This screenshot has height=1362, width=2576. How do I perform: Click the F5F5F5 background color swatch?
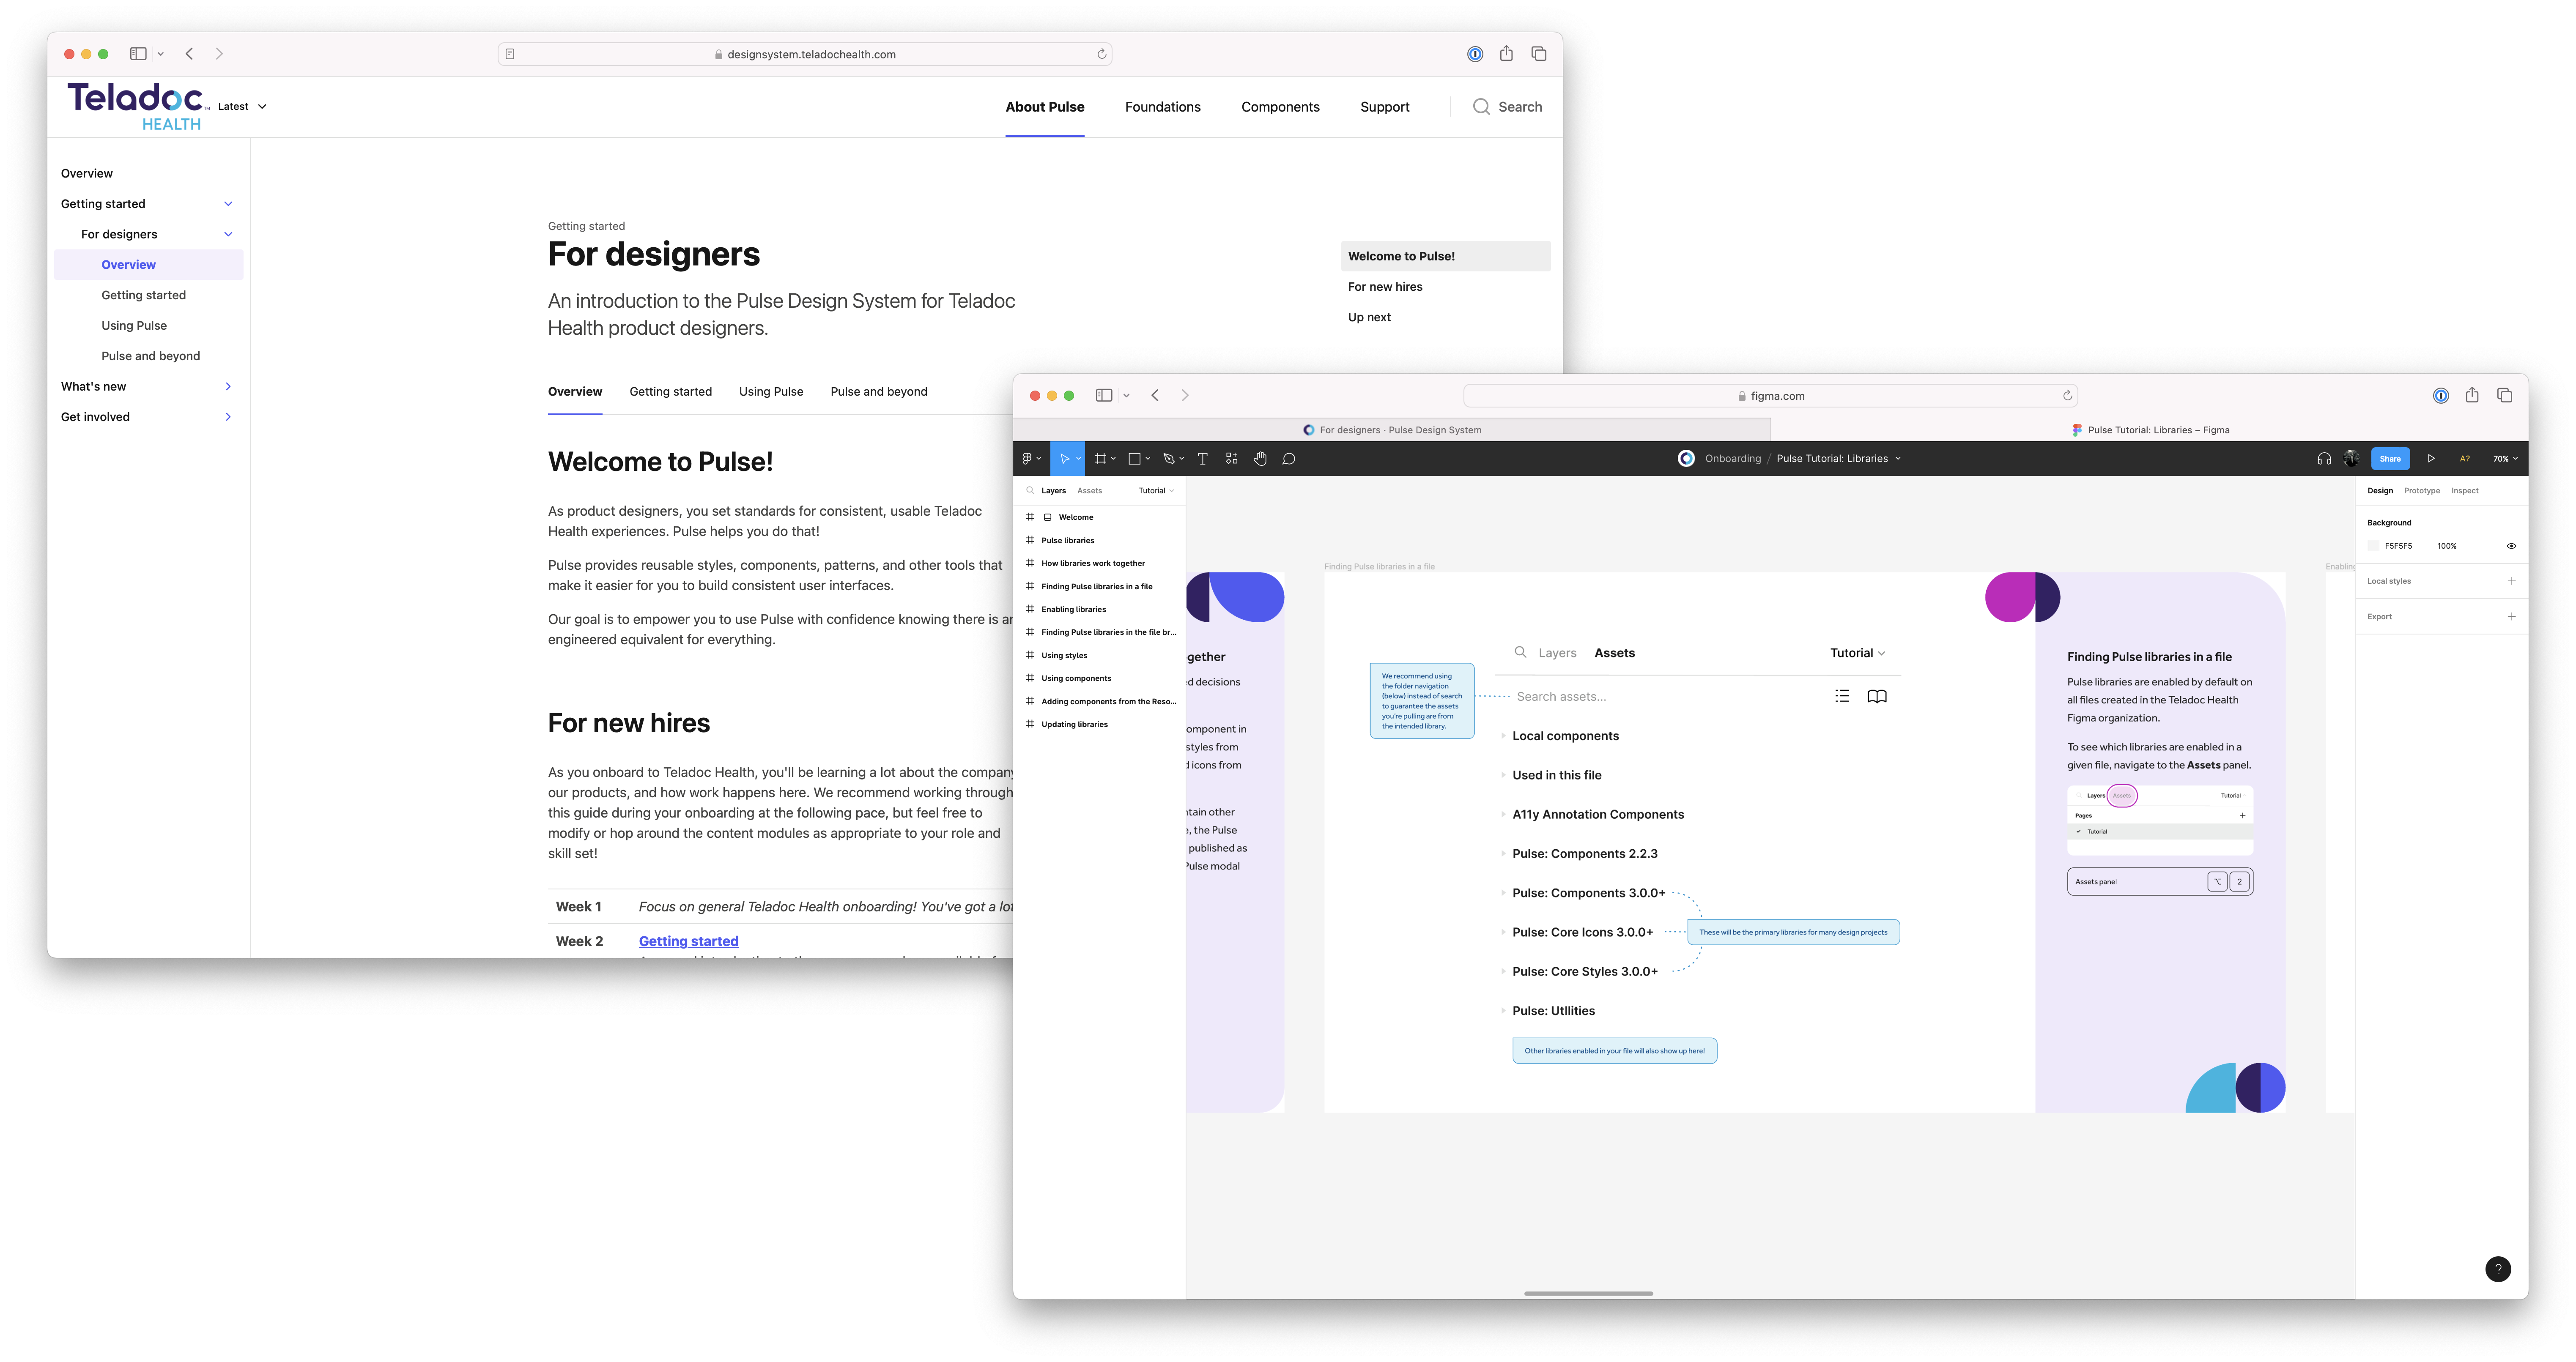2373,546
